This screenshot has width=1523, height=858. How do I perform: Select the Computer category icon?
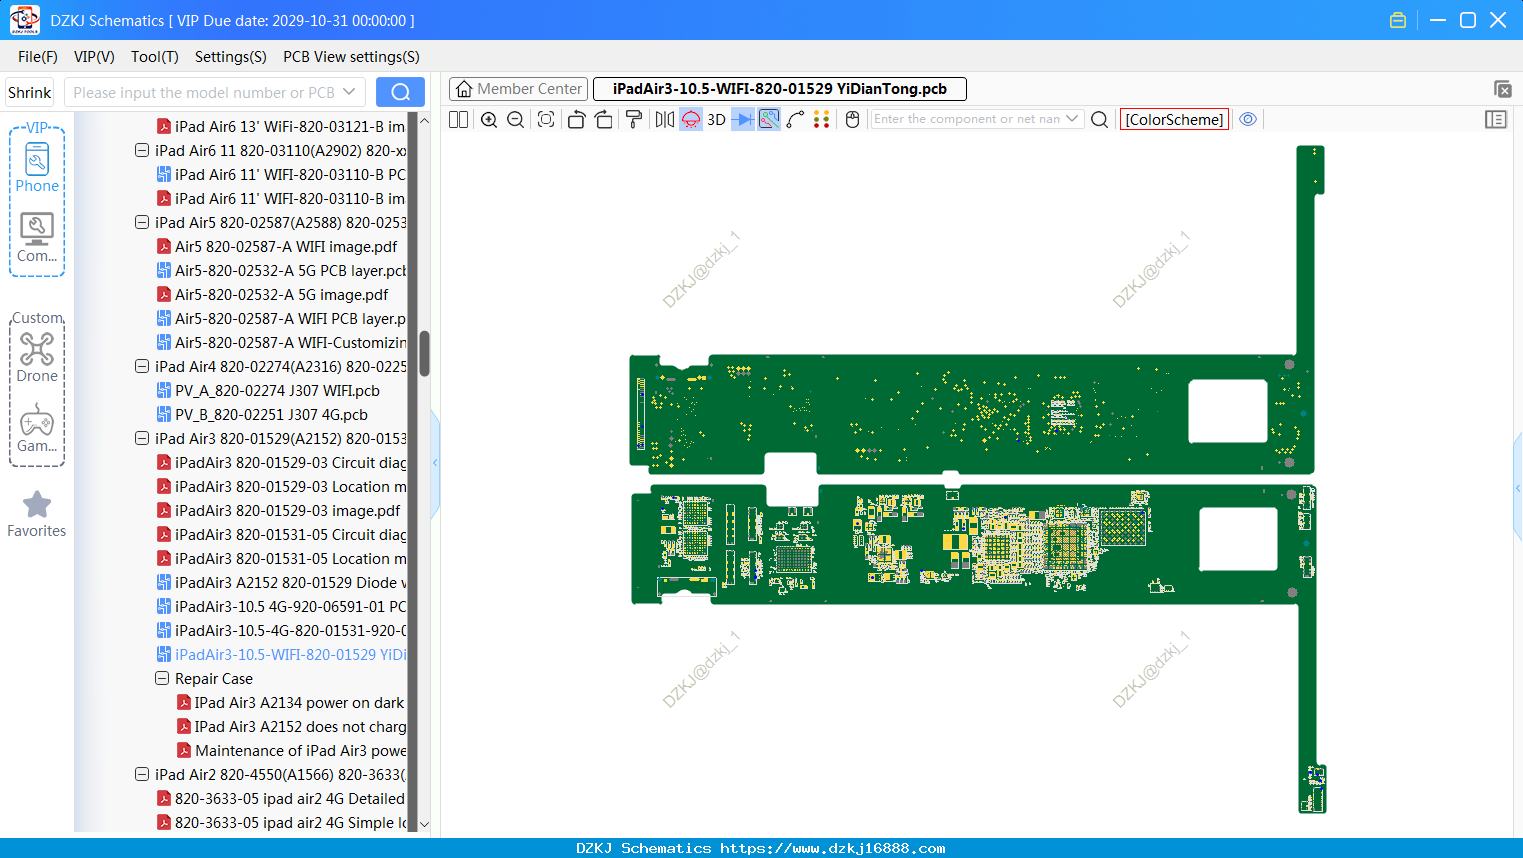point(37,238)
